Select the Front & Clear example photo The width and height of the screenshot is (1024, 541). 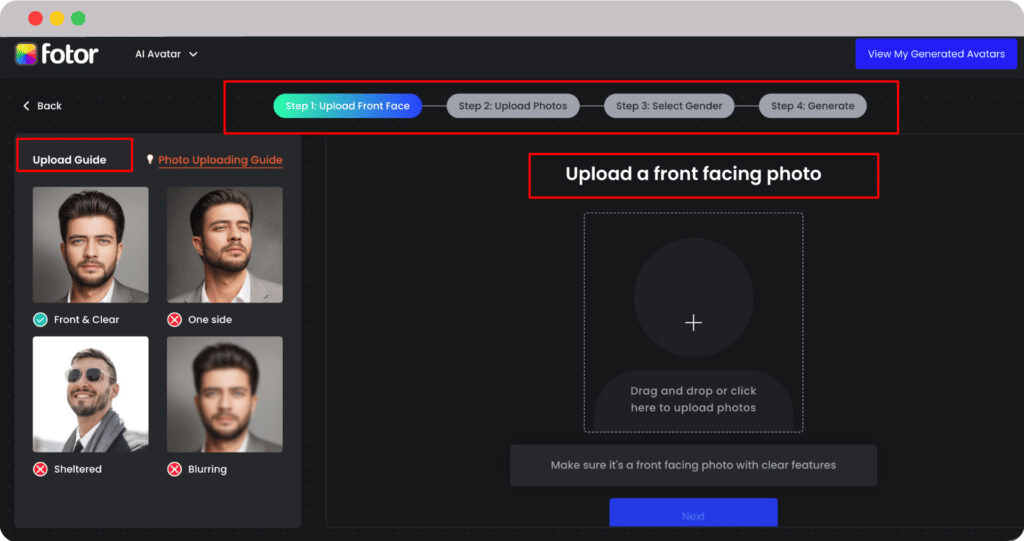click(x=90, y=245)
